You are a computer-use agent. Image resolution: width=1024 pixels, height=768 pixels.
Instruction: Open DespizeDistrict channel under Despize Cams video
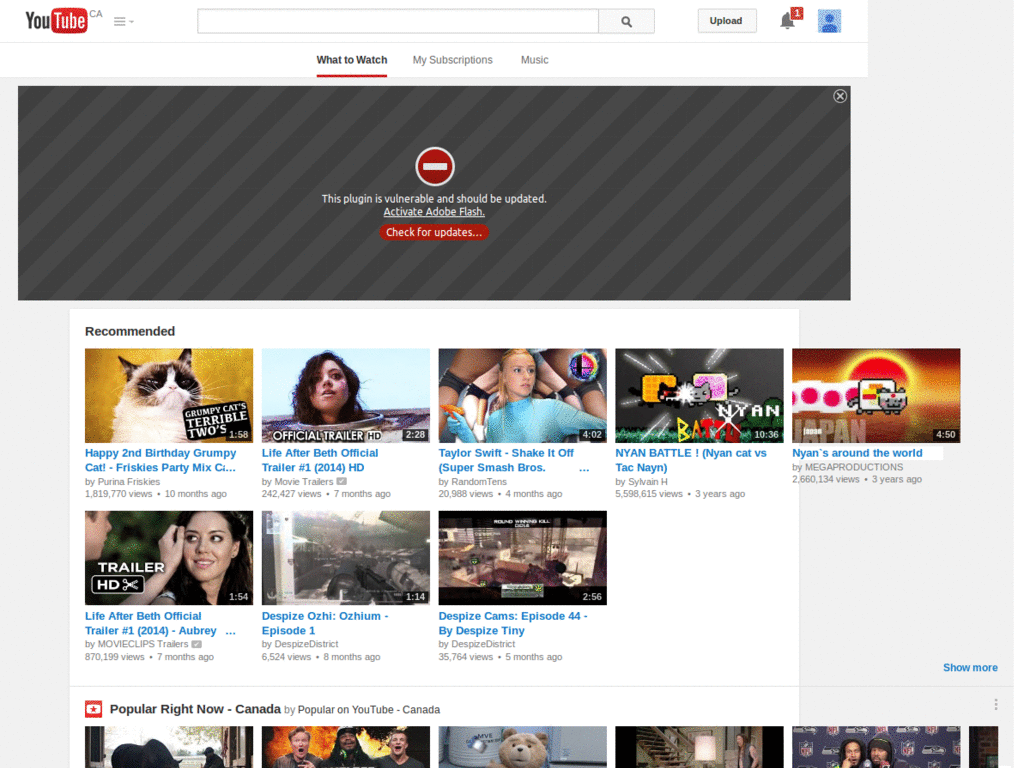tap(483, 644)
